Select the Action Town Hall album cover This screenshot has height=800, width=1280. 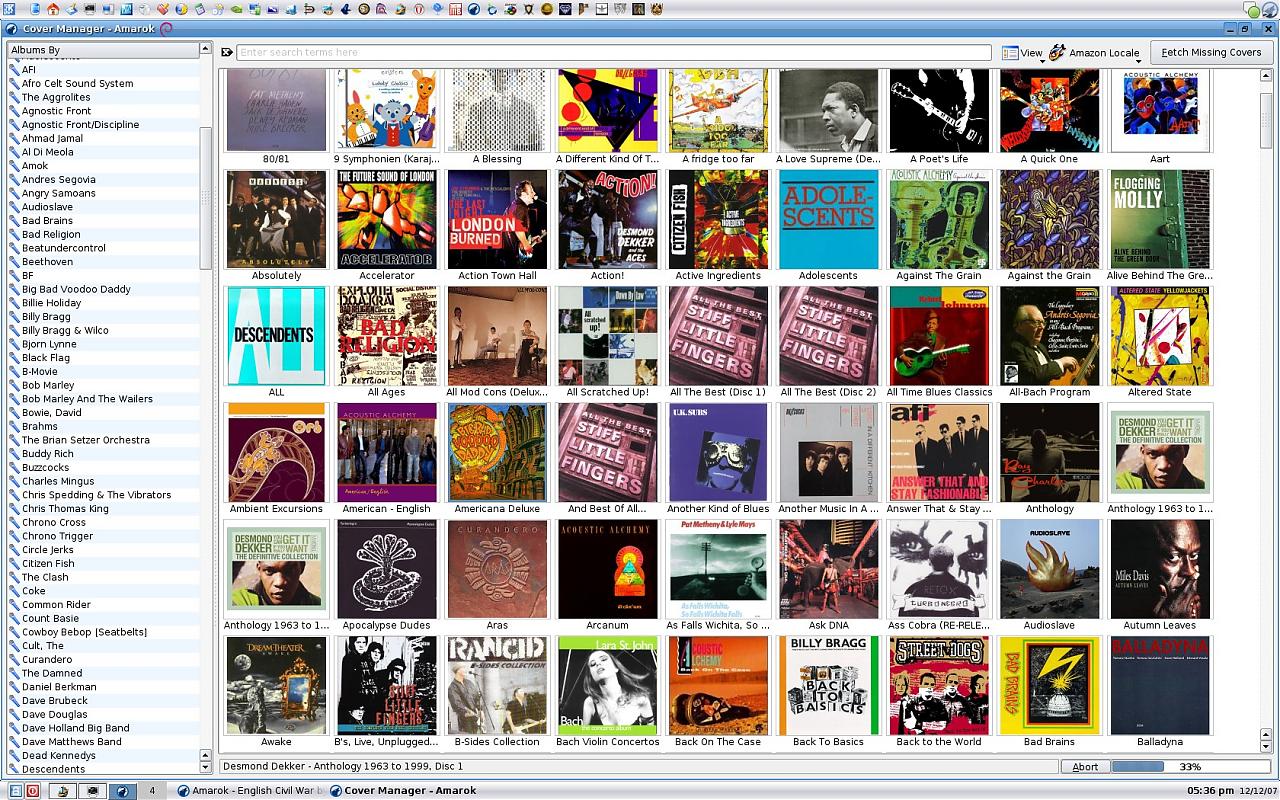497,219
